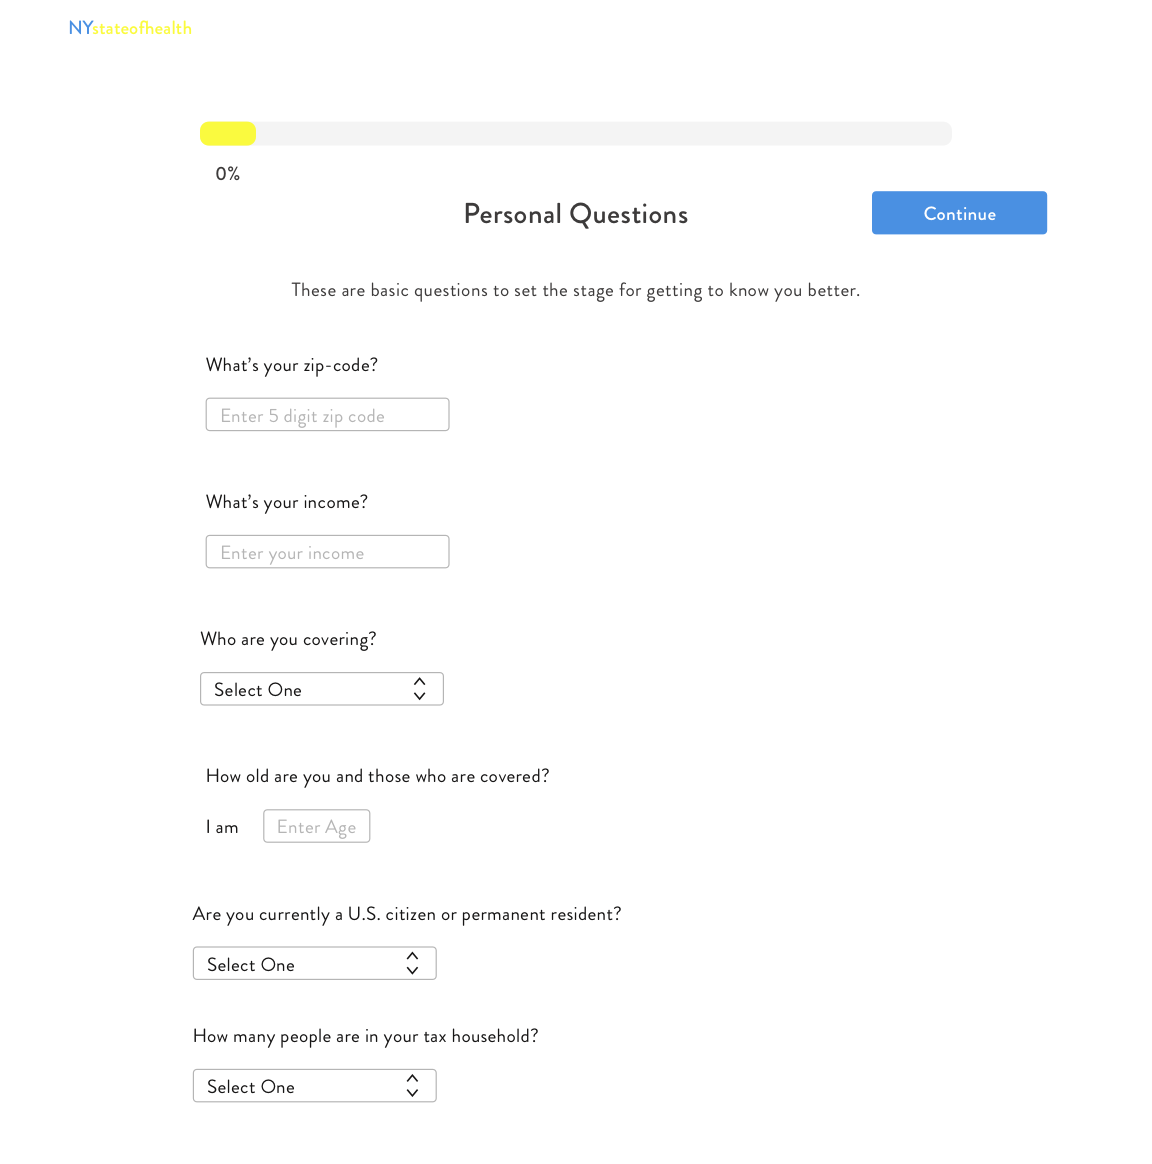Click the 0% progress label
The image size is (1152, 1164).
click(x=228, y=174)
